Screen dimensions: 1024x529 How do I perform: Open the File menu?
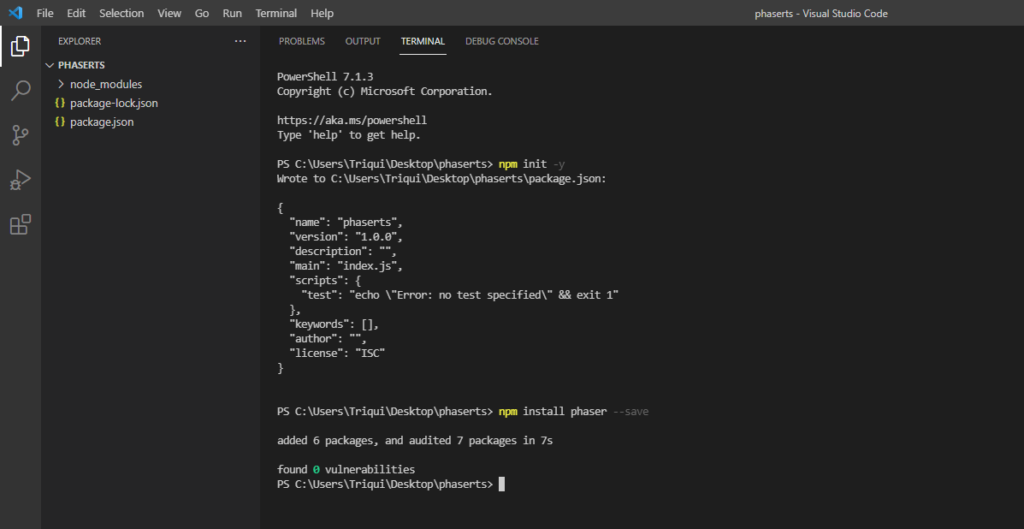click(45, 13)
